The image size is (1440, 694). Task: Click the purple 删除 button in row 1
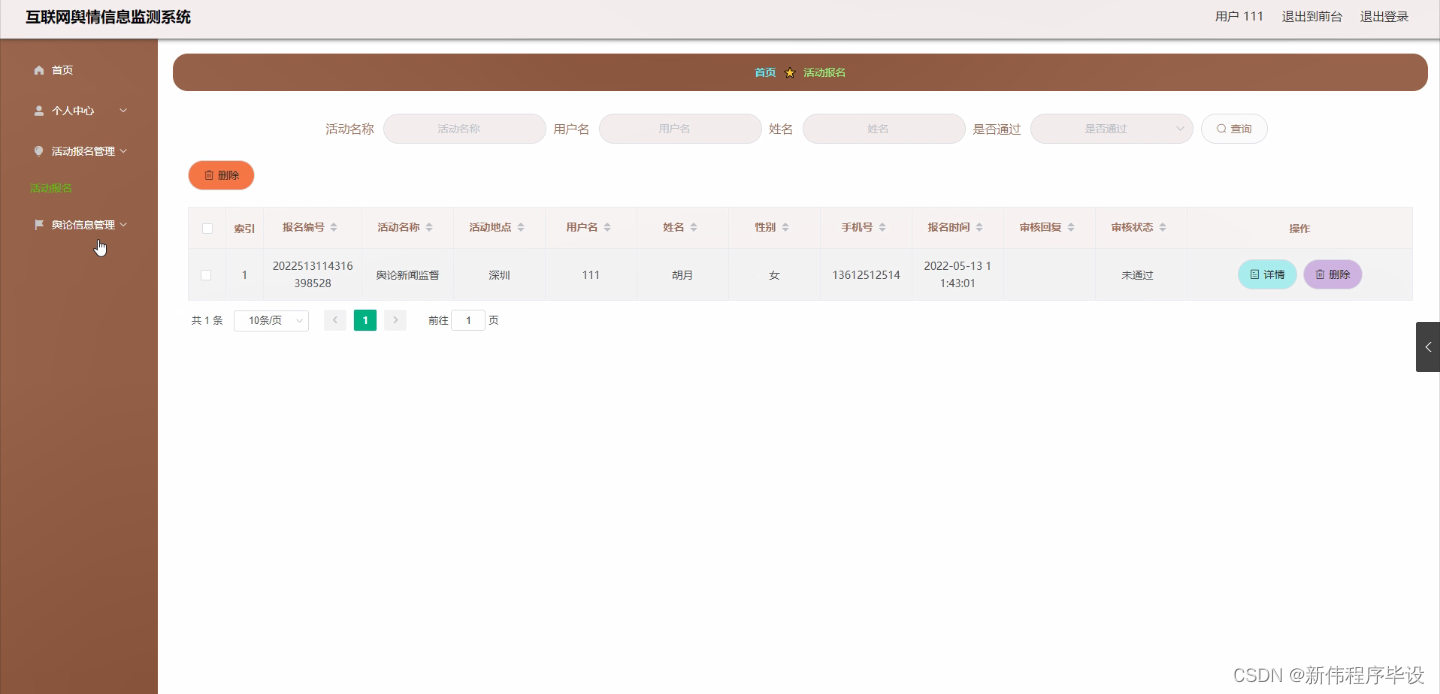point(1332,274)
